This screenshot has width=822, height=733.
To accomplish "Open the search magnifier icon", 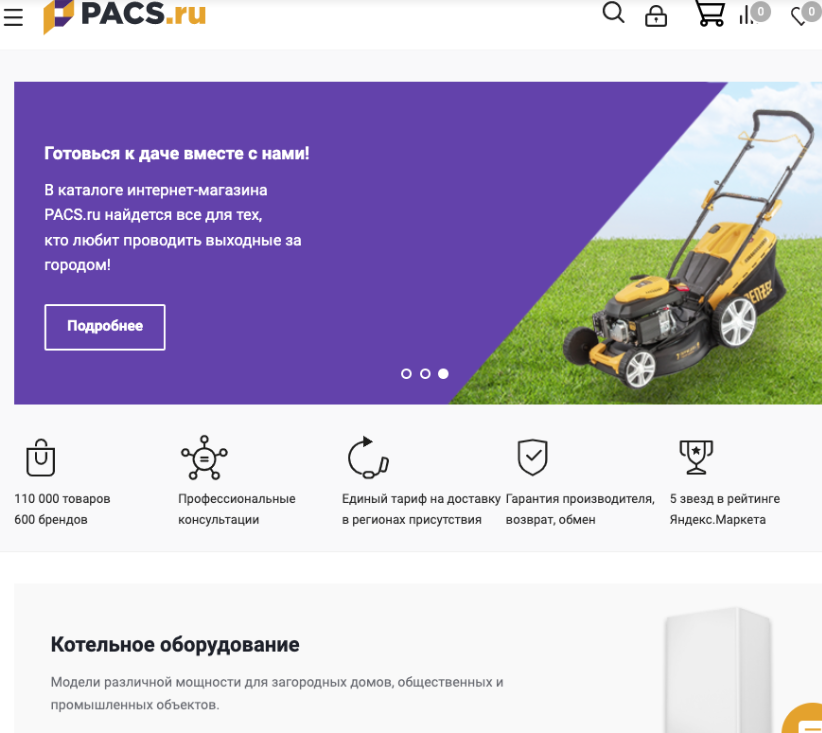I will coord(613,13).
